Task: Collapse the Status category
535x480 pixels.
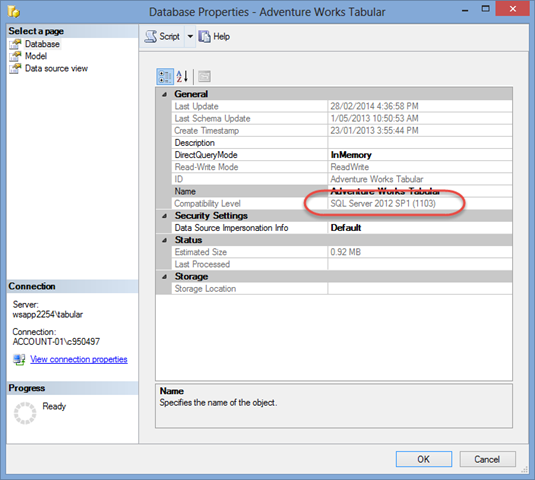Action: coord(165,240)
